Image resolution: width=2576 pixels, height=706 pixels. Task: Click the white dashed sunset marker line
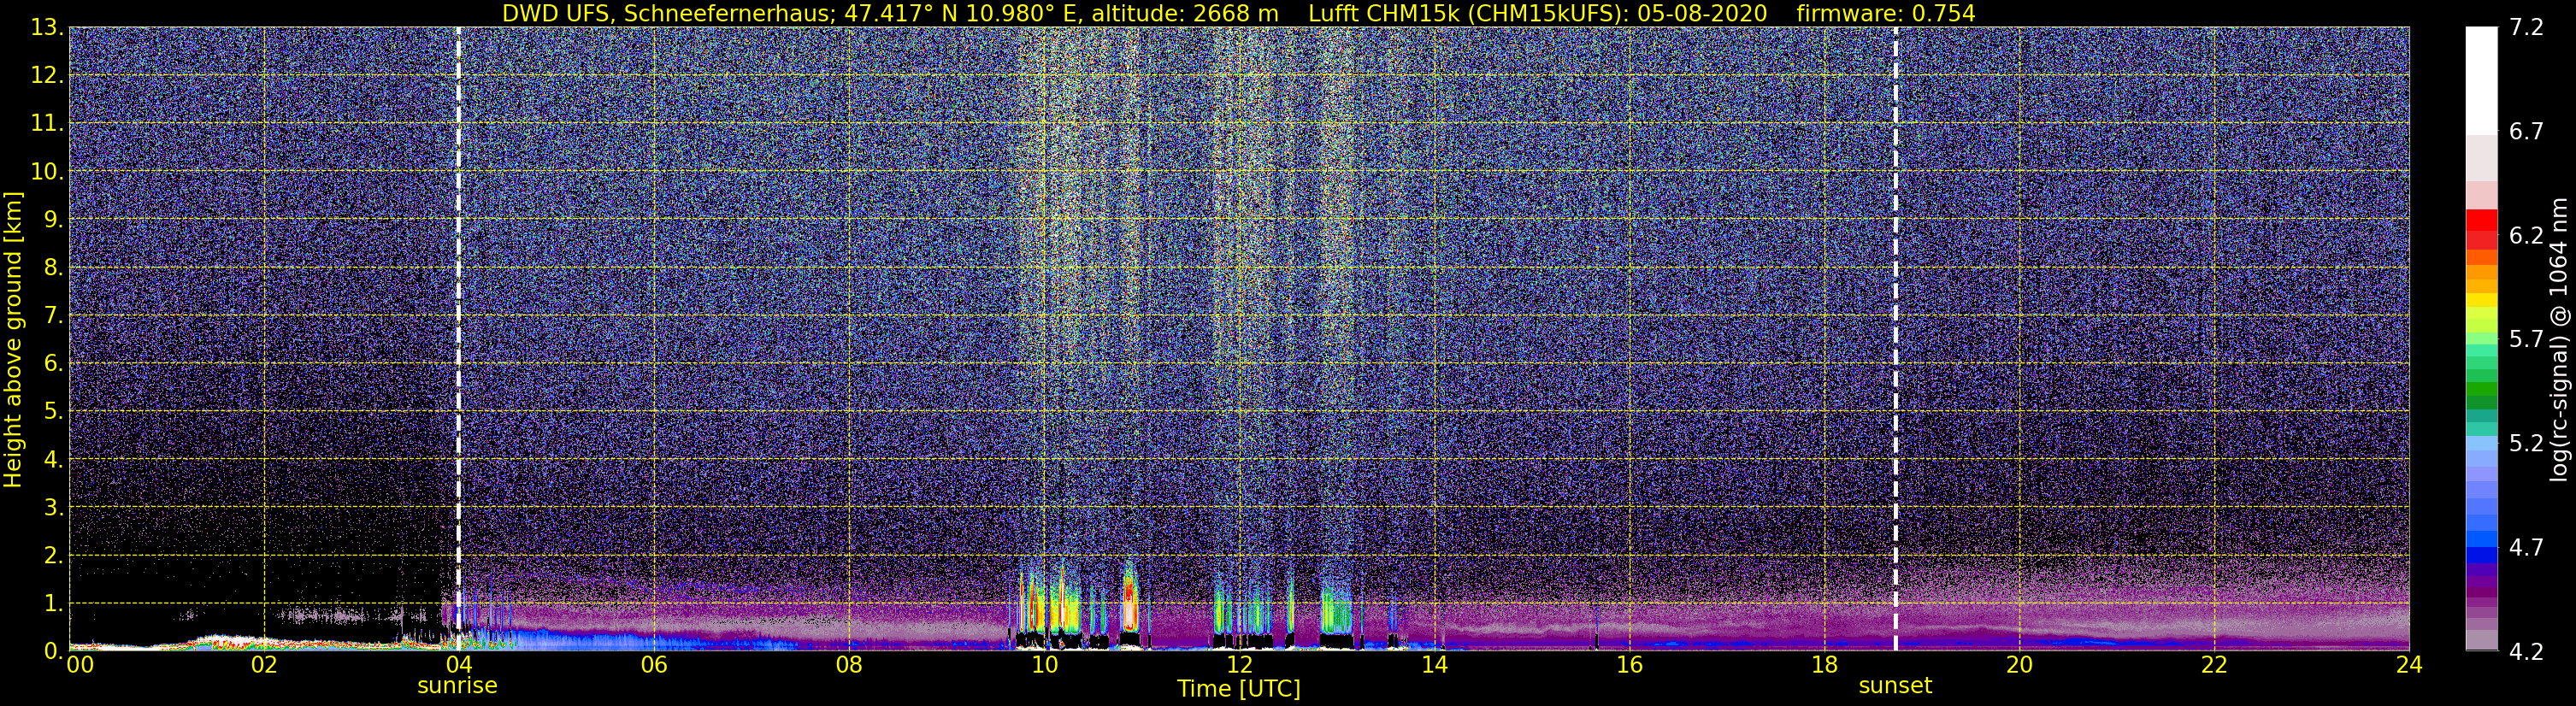pyautogui.click(x=1895, y=338)
